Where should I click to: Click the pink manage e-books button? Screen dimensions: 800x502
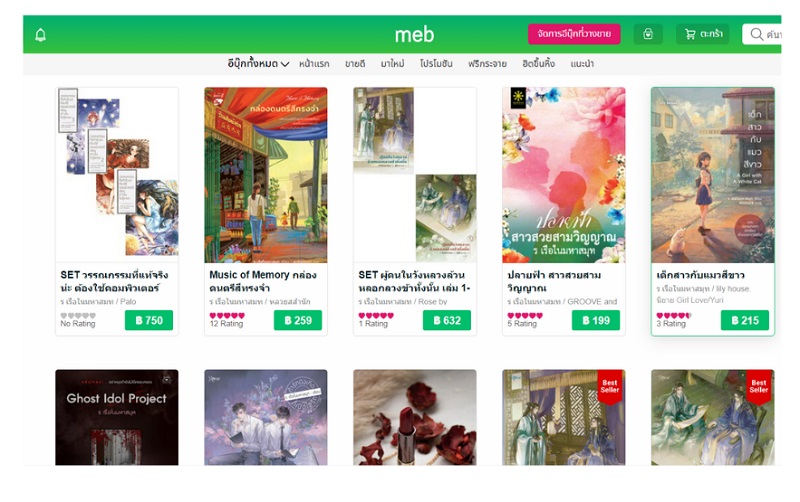(574, 34)
